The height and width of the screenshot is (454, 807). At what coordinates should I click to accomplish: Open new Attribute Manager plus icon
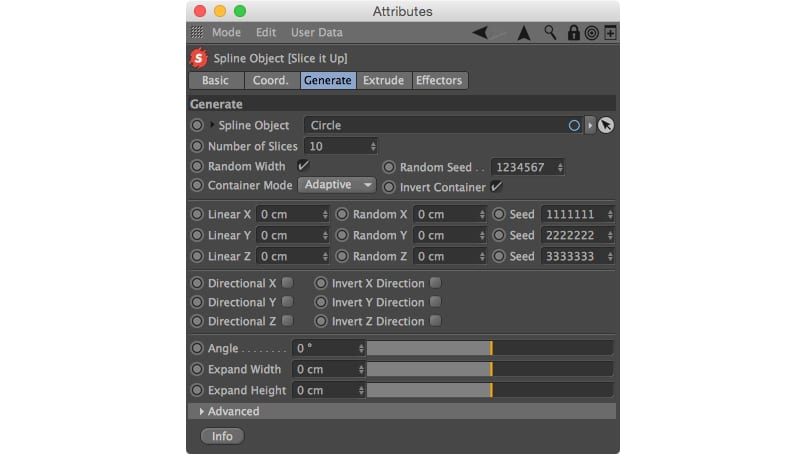tap(610, 33)
